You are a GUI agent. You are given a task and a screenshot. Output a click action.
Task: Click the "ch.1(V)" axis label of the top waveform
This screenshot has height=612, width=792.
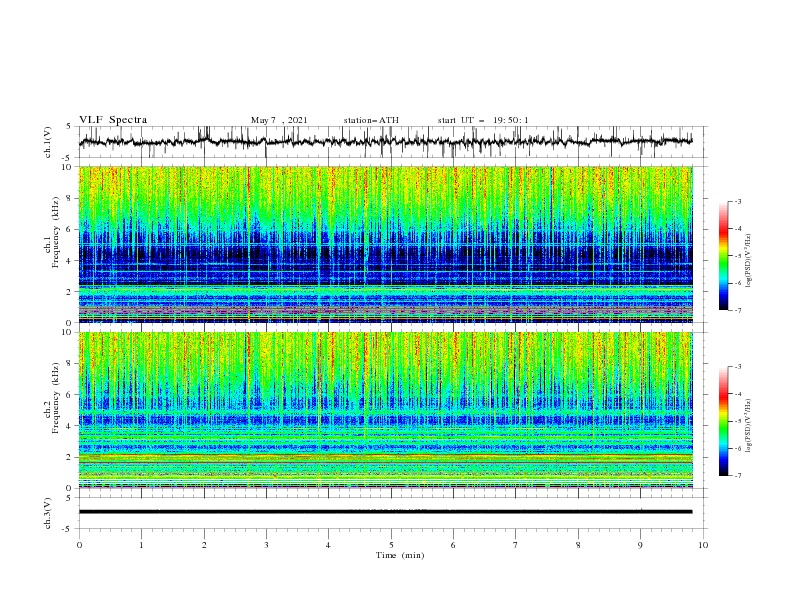[48, 142]
